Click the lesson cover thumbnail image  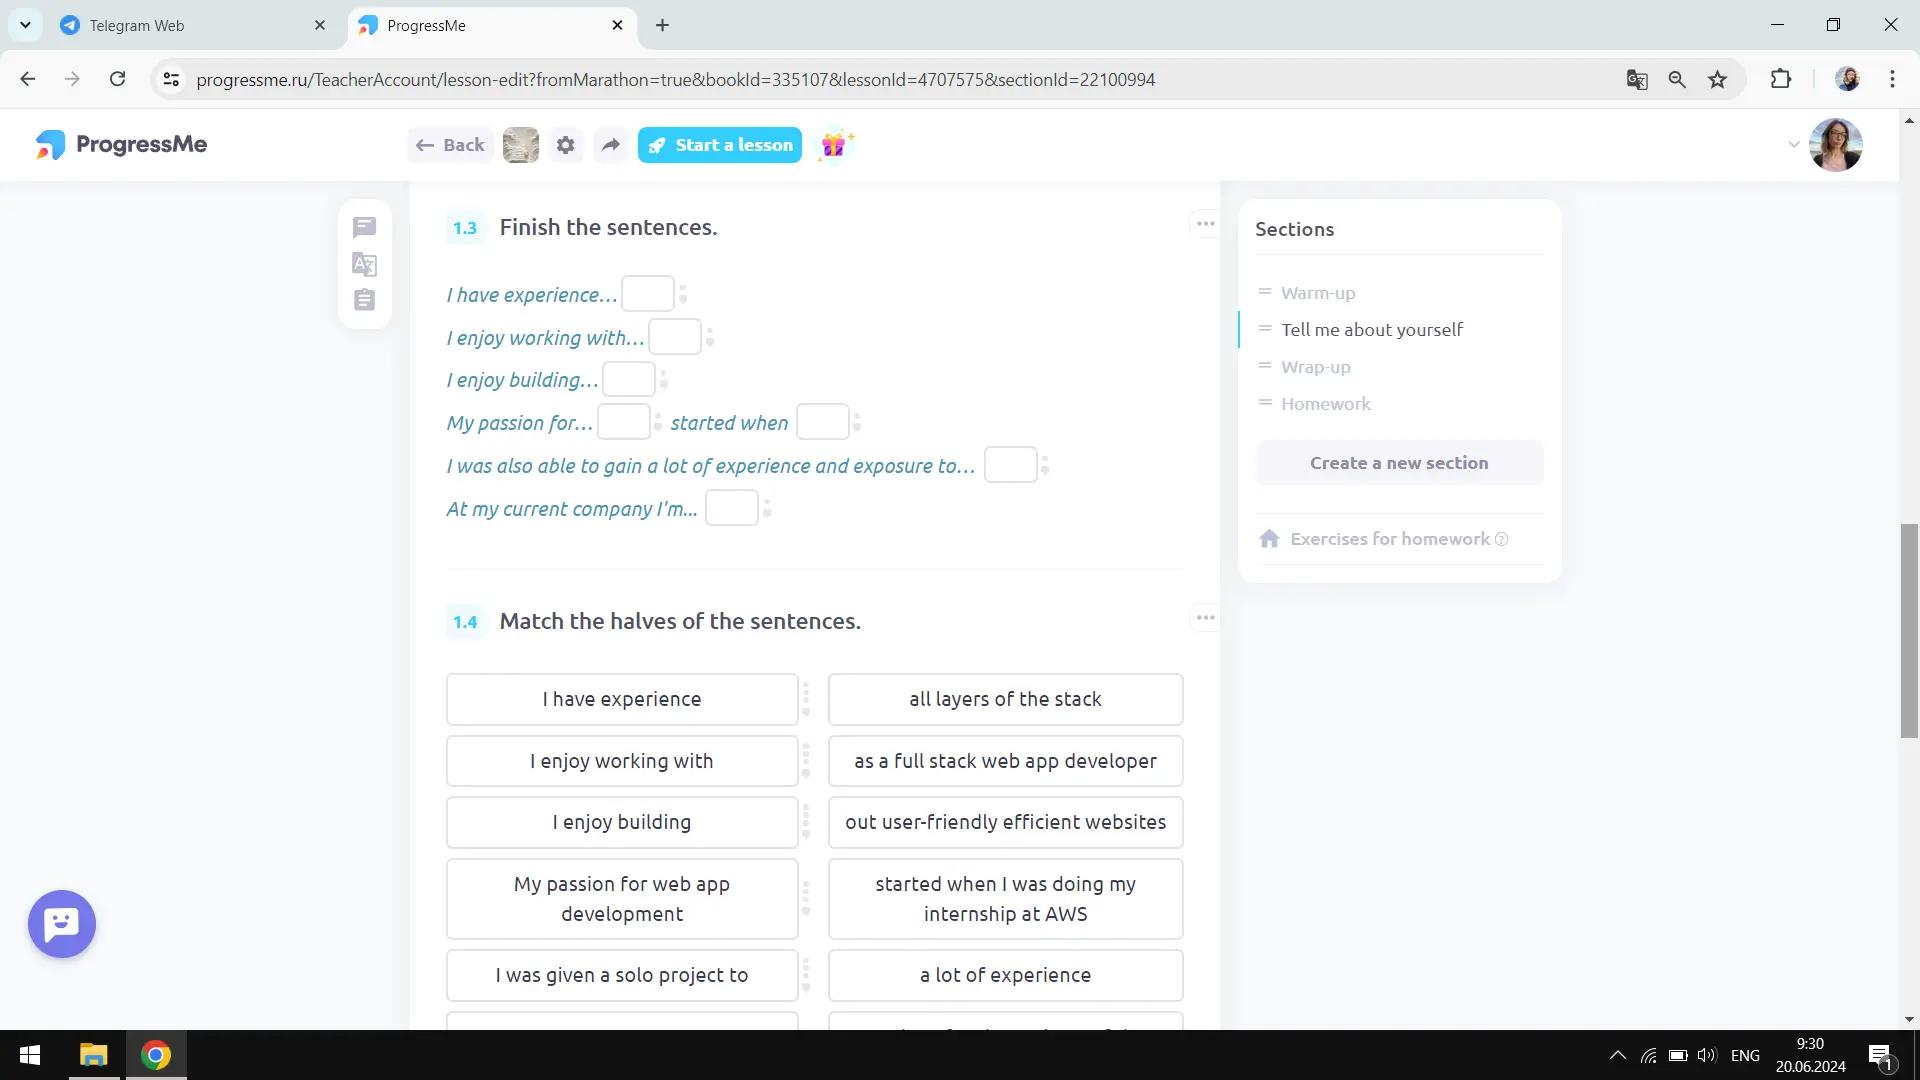click(x=520, y=145)
